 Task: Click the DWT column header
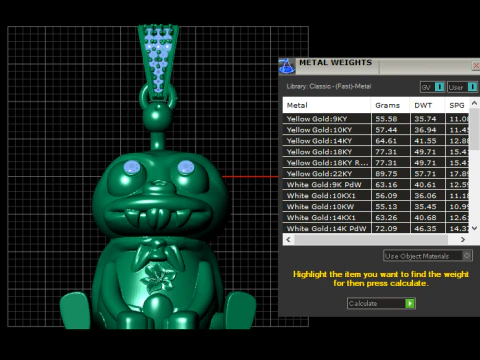427,105
